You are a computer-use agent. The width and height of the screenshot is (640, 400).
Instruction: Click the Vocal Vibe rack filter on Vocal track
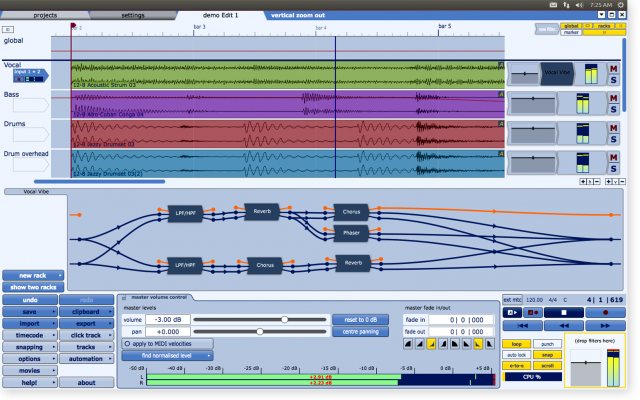(x=556, y=72)
